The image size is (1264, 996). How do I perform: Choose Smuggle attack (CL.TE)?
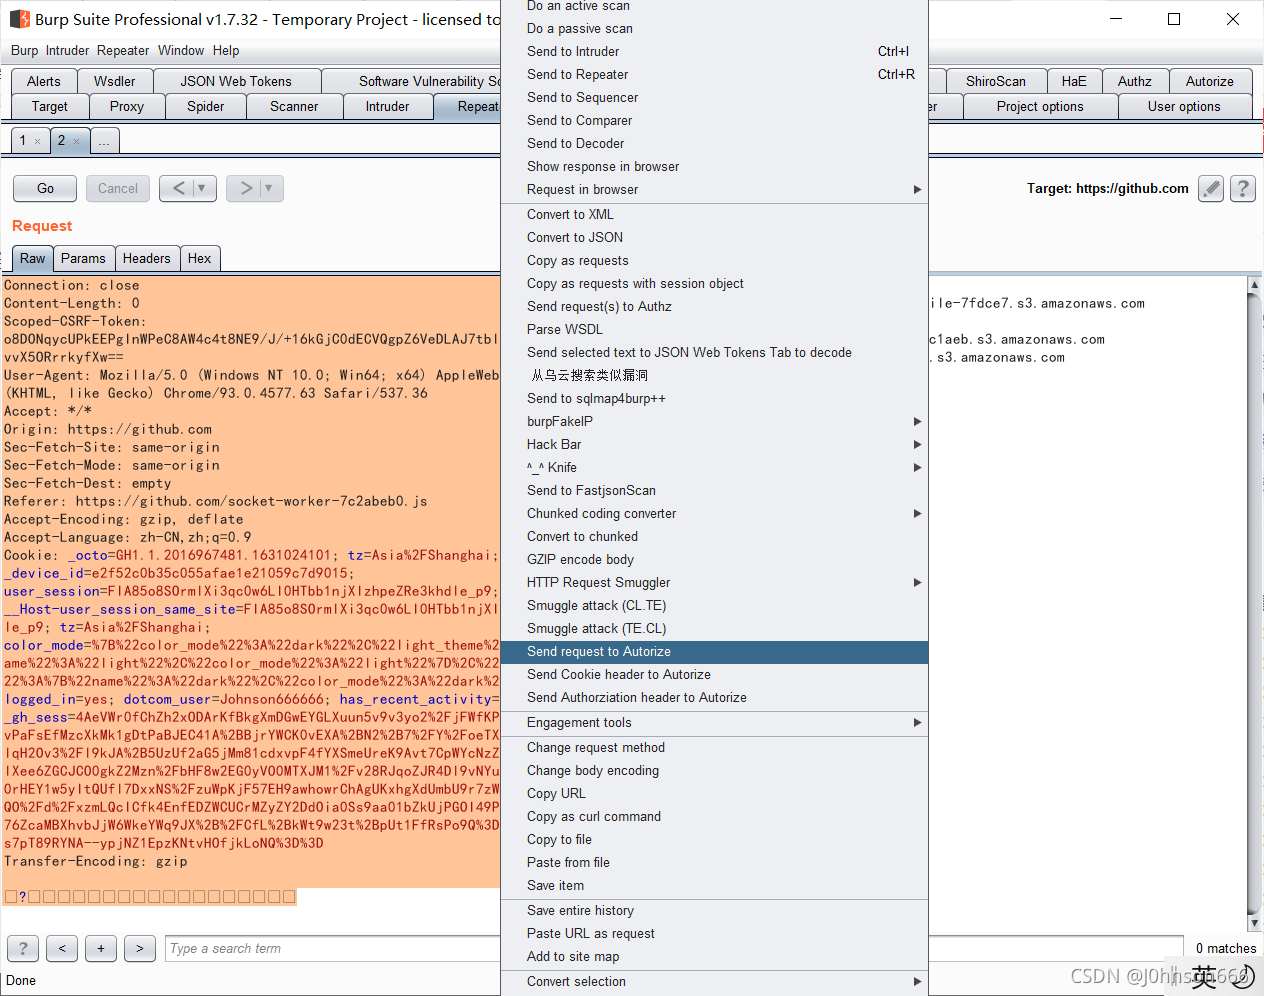pos(714,606)
